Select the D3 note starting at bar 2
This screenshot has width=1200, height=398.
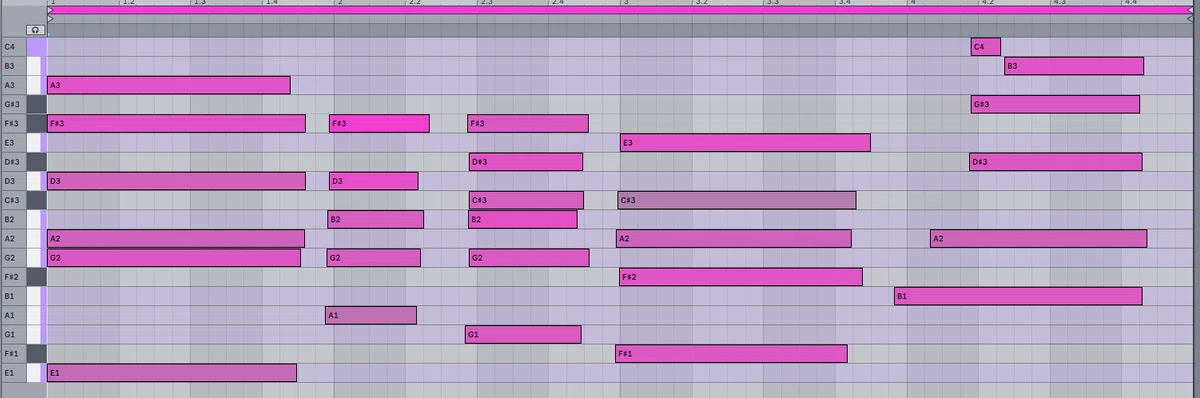(373, 181)
